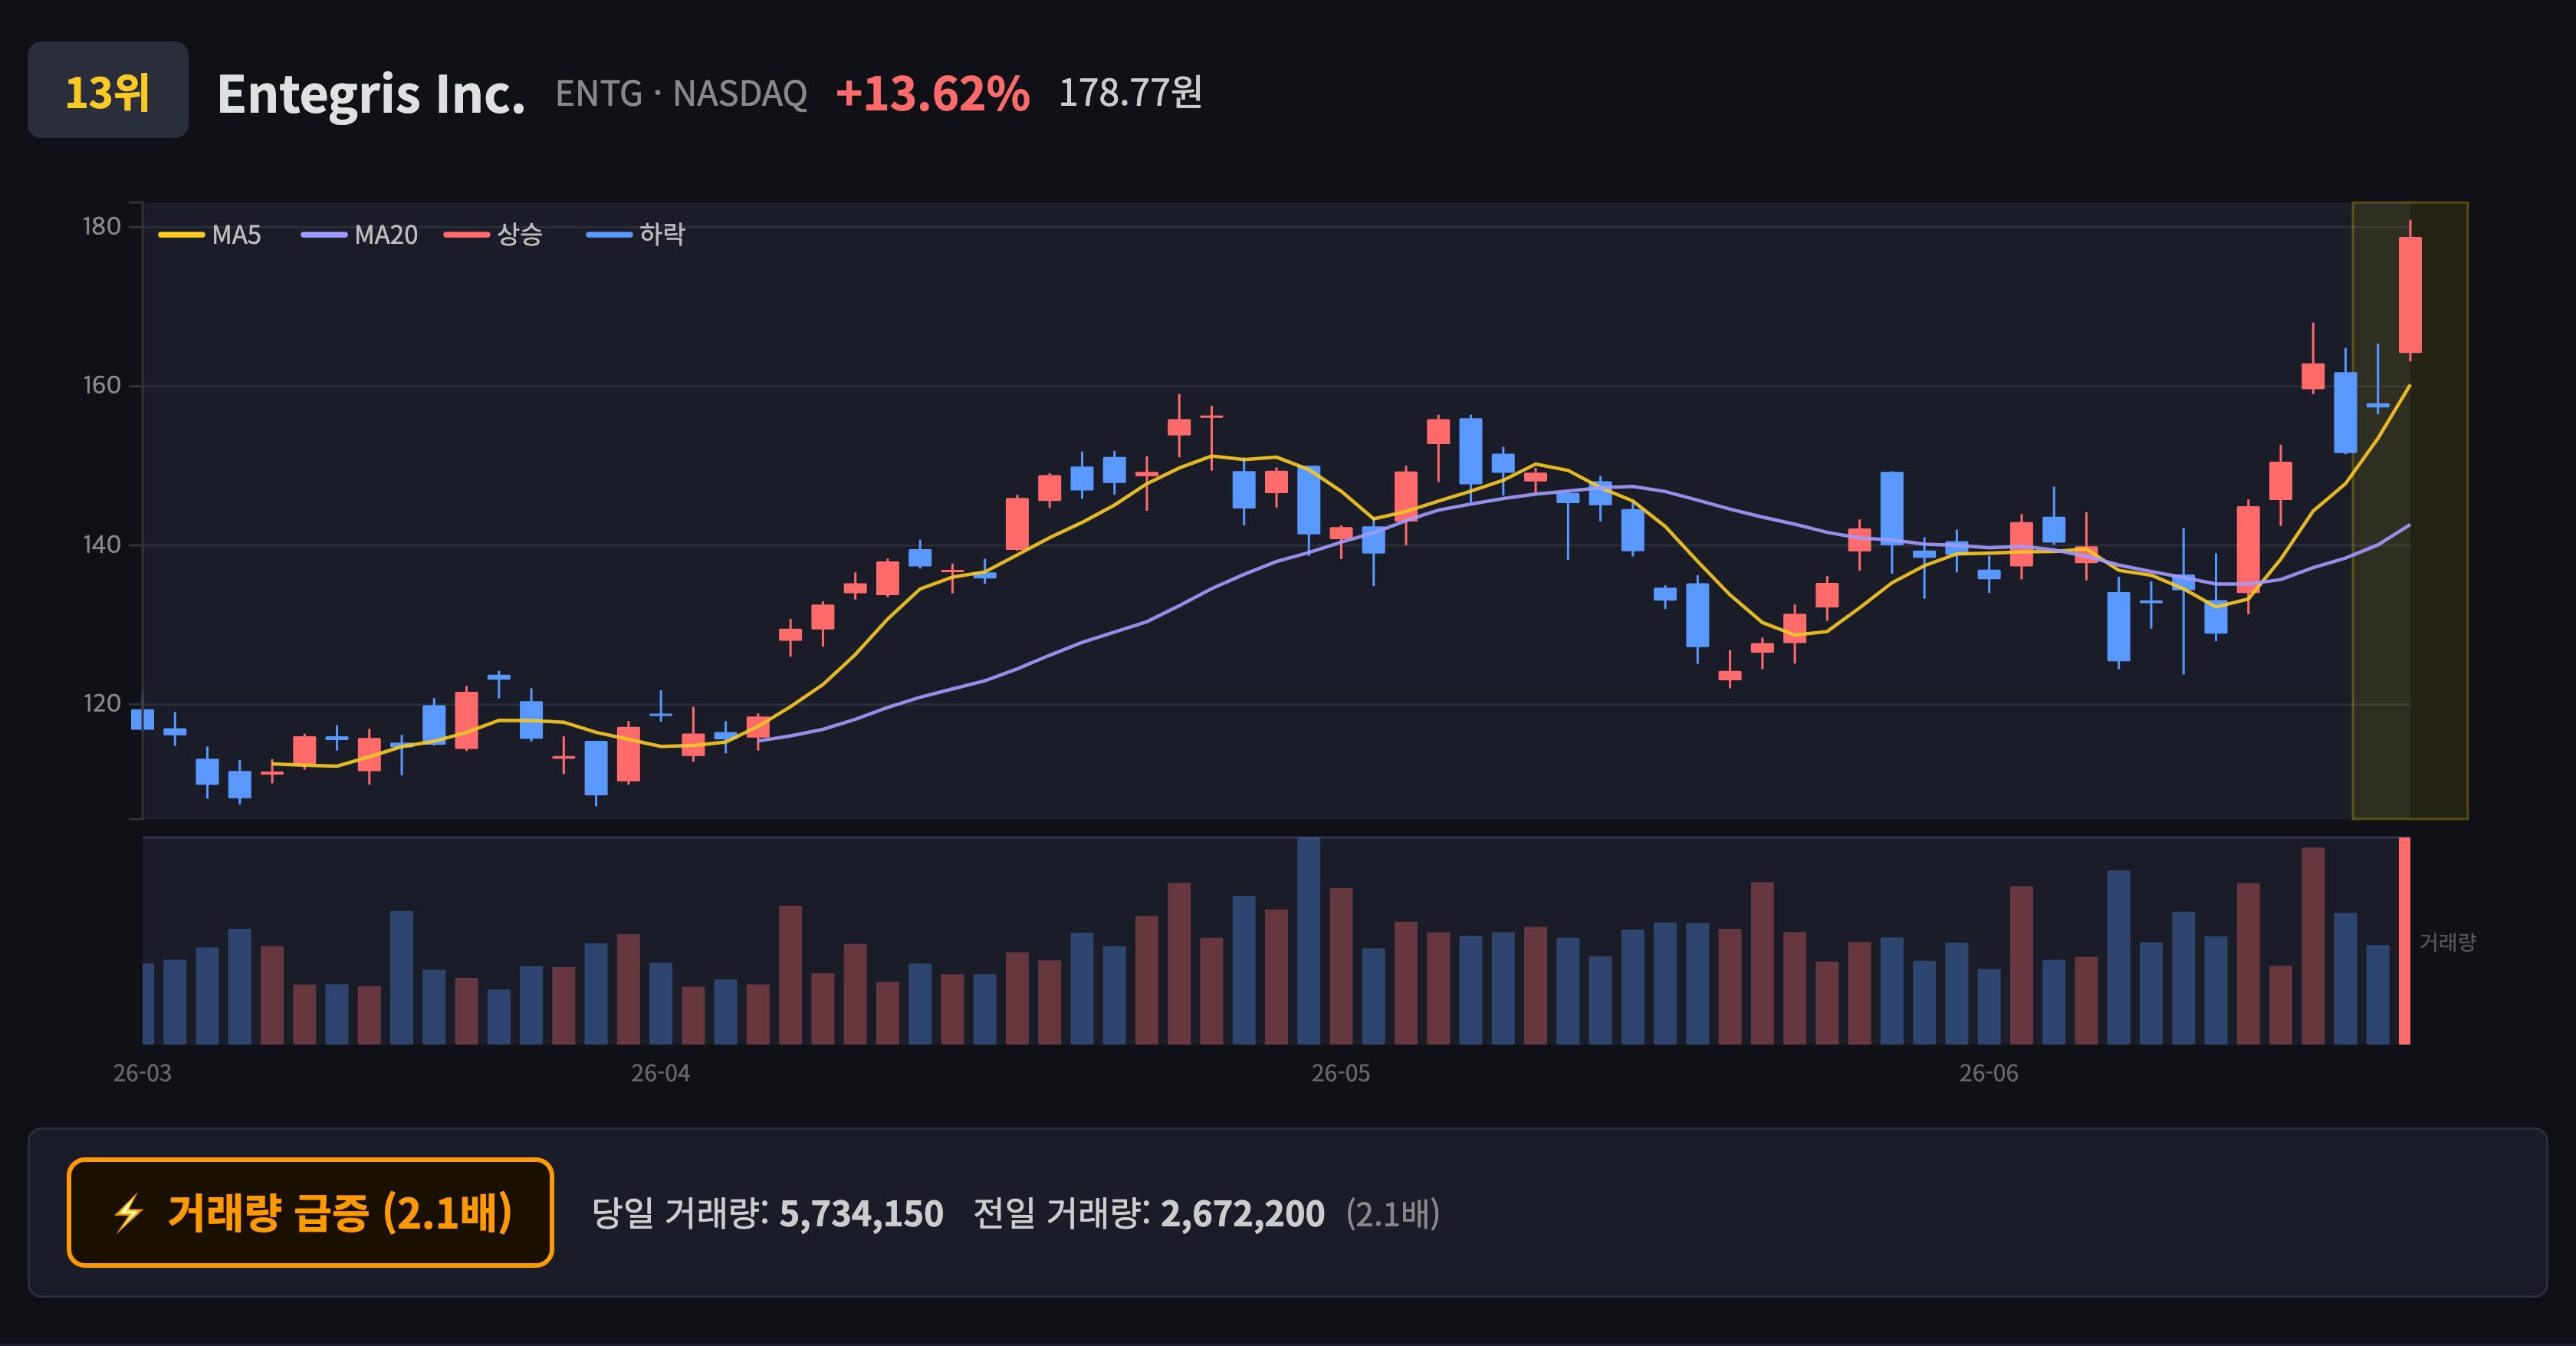
Task: Click the 26-04 date axis label
Action: 660,1073
